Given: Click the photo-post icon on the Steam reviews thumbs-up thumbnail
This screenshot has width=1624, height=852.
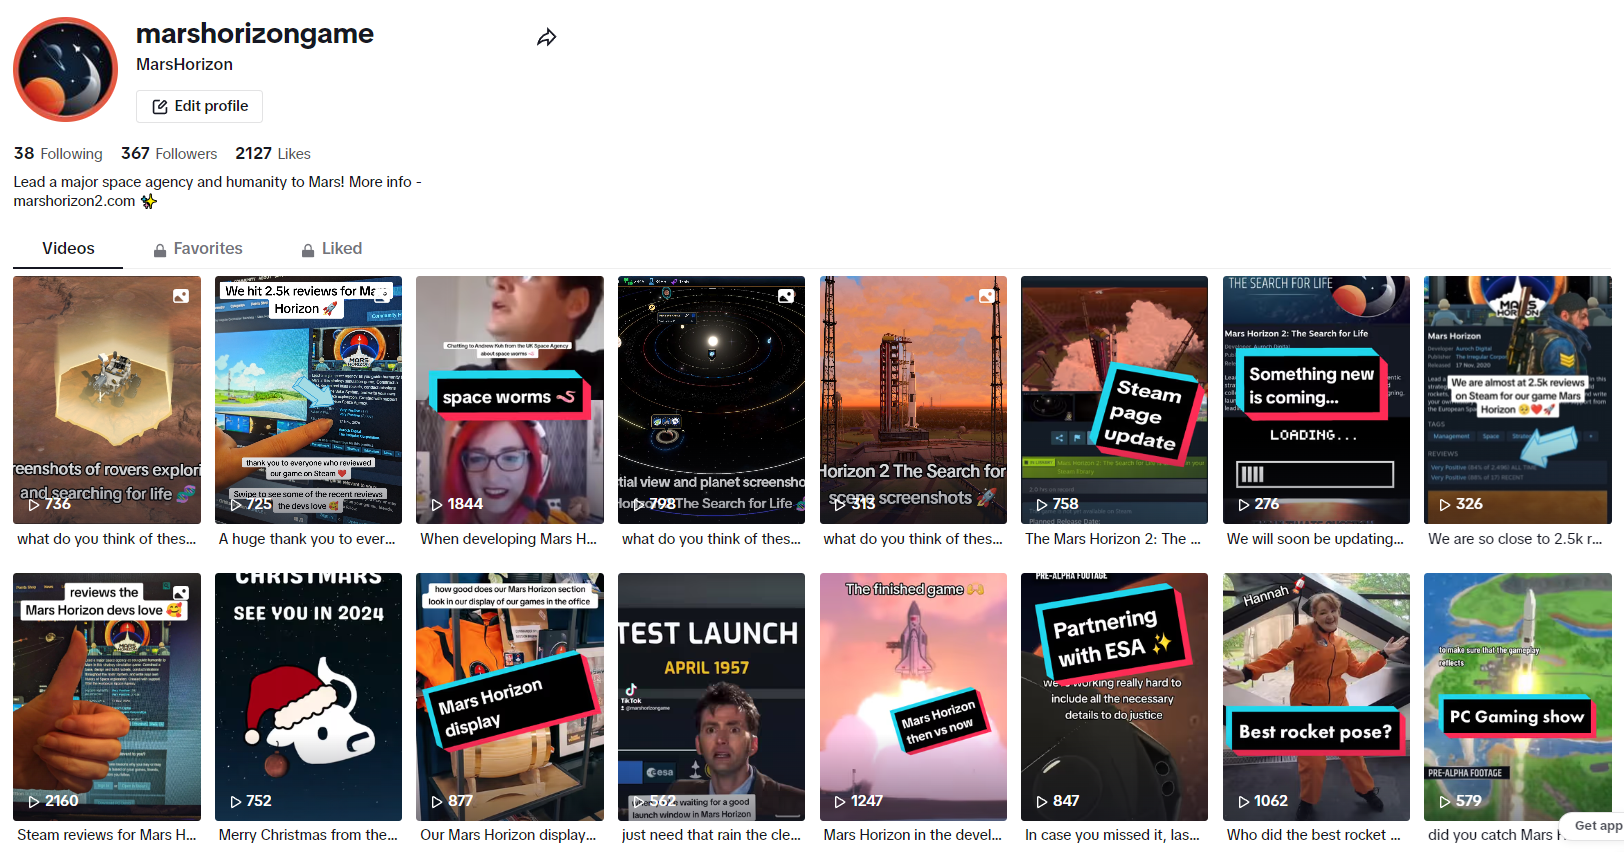Looking at the screenshot, I should pos(181,593).
